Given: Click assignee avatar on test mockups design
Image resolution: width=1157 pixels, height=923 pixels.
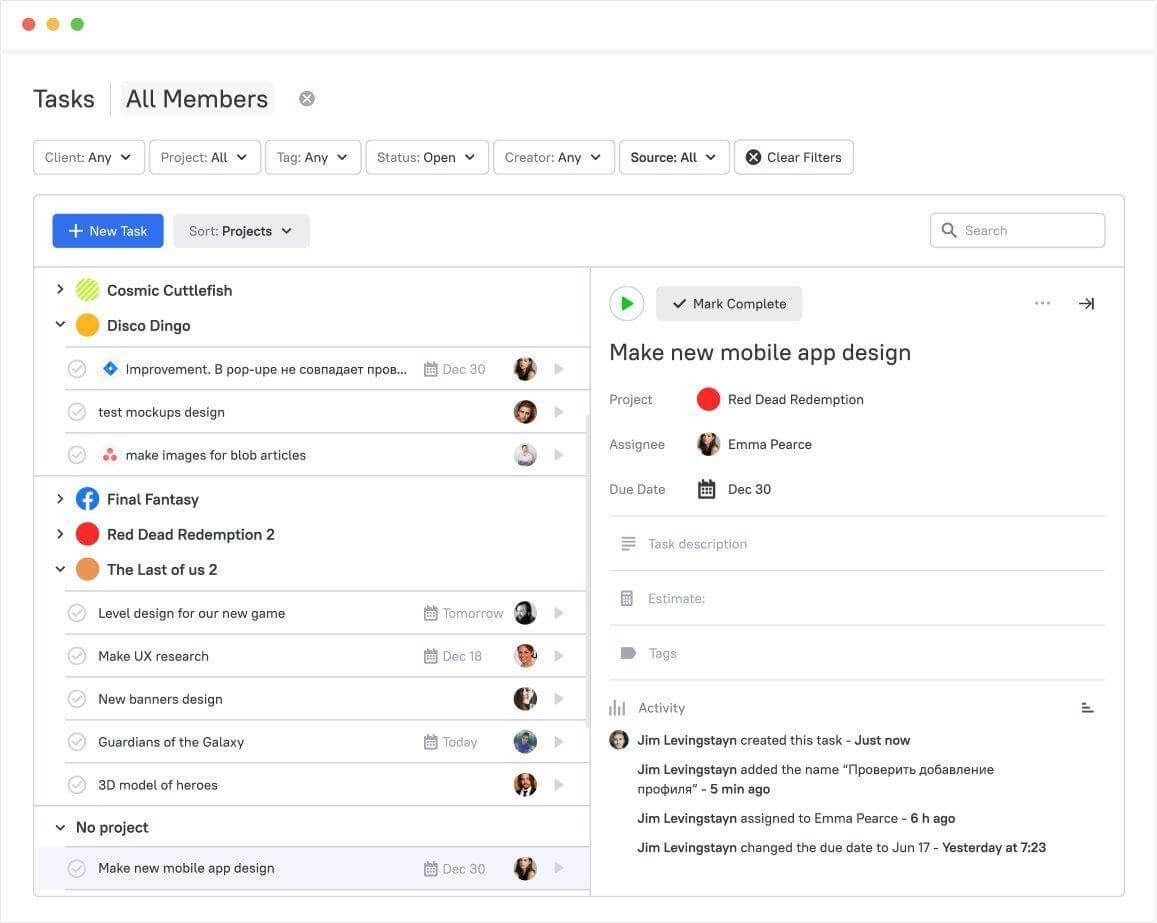Looking at the screenshot, I should tap(525, 412).
